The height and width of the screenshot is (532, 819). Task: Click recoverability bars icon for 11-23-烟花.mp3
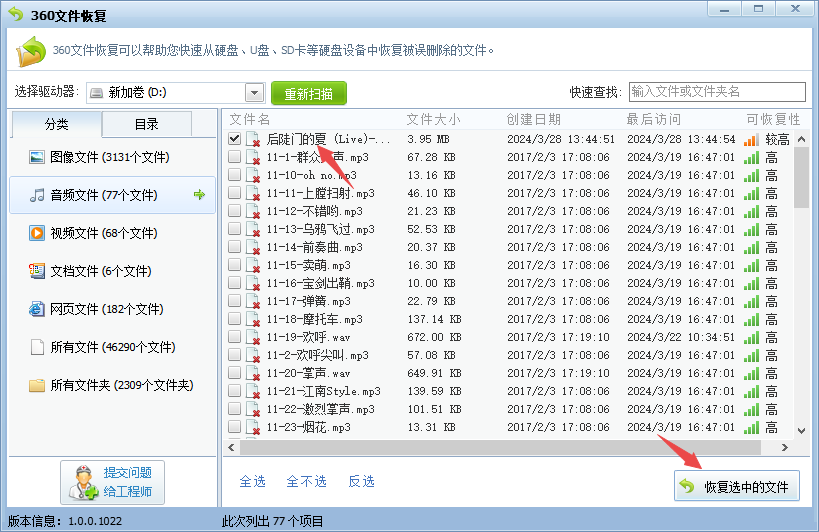(x=751, y=428)
